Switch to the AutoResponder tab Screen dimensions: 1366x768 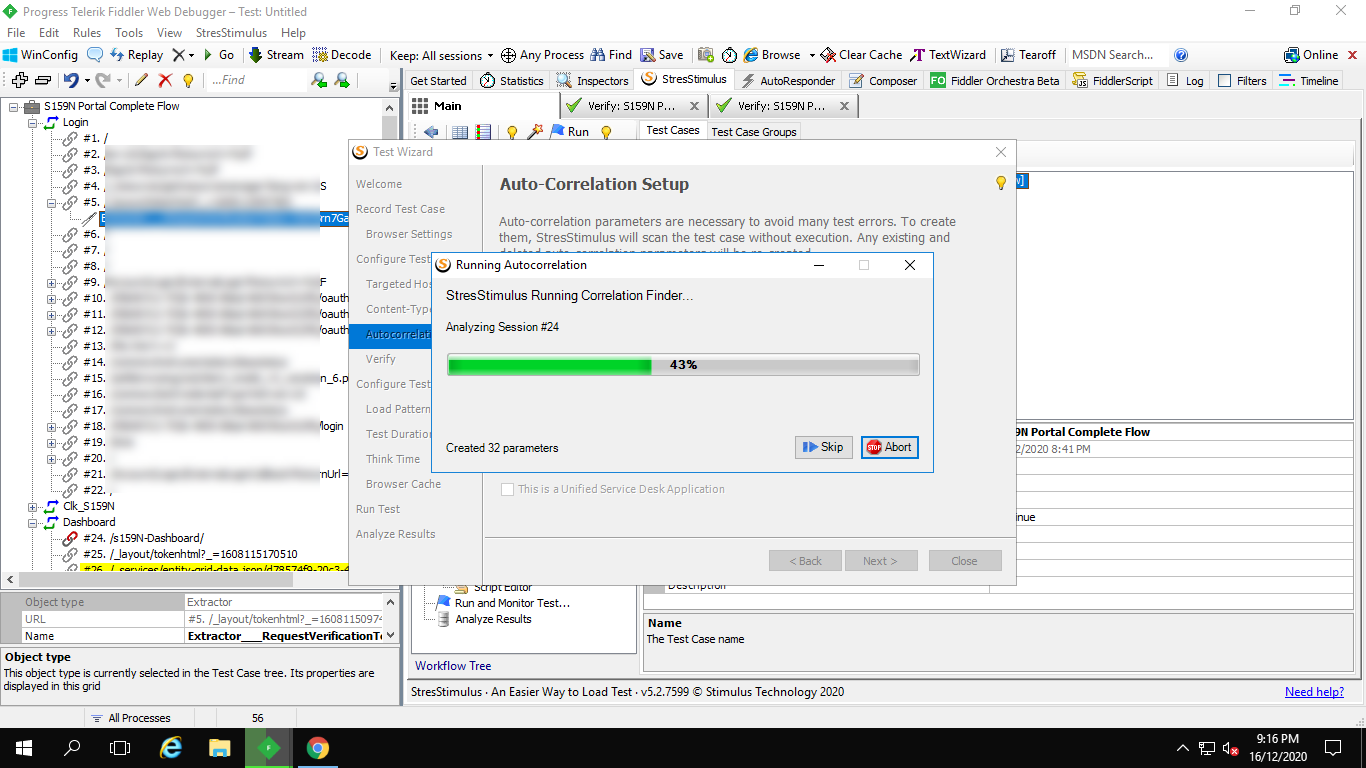(x=788, y=81)
